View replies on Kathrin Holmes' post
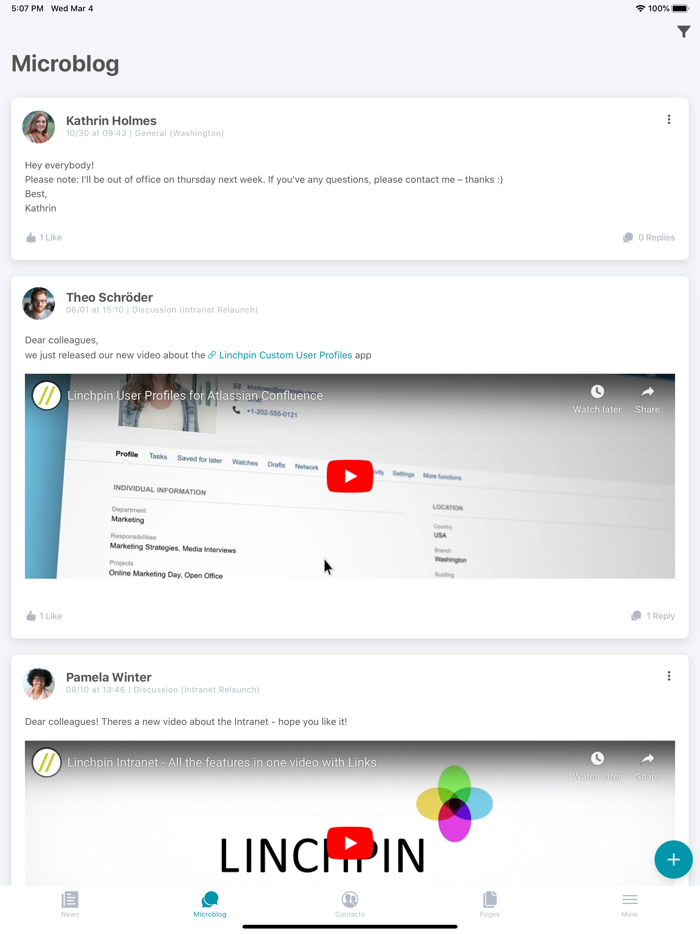Viewport: 700px width, 934px height. [649, 238]
